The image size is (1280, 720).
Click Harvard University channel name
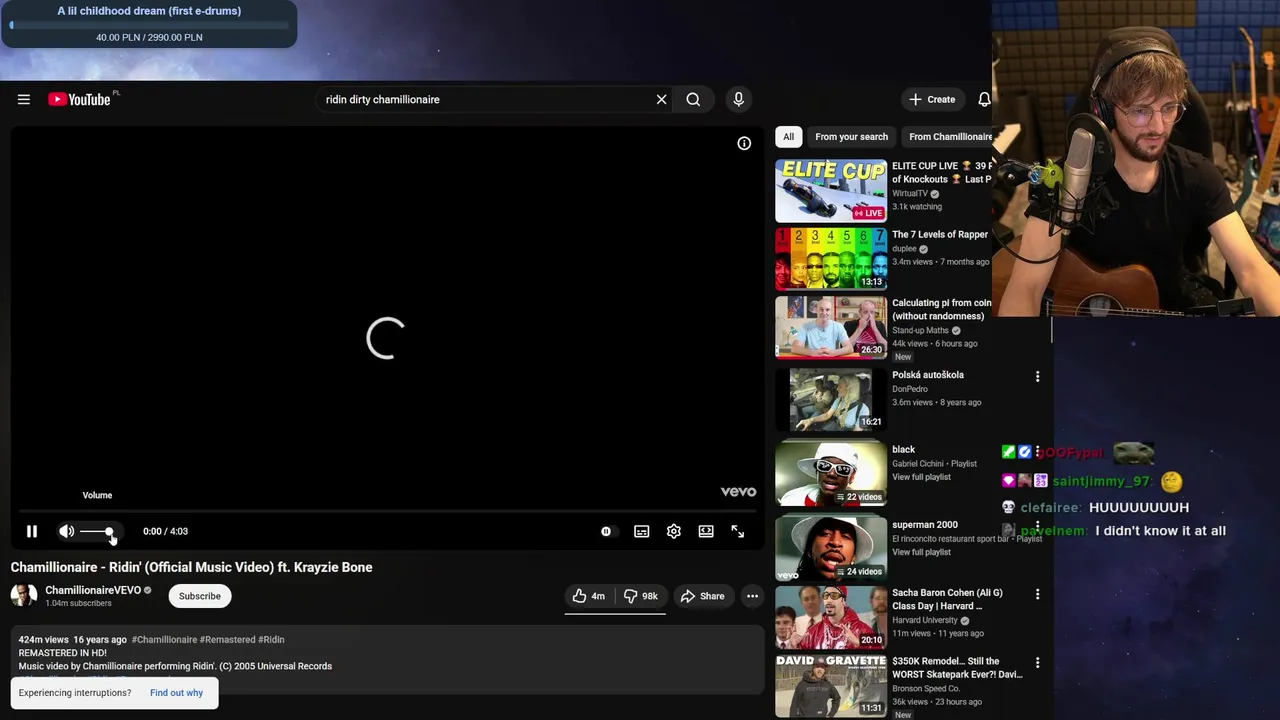point(925,620)
